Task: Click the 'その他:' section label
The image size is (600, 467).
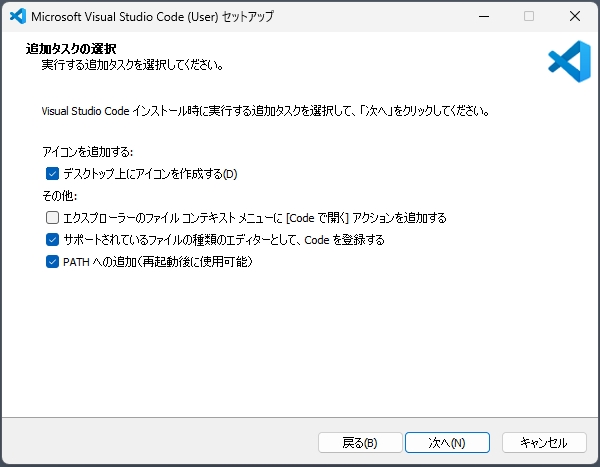Action: click(x=60, y=196)
